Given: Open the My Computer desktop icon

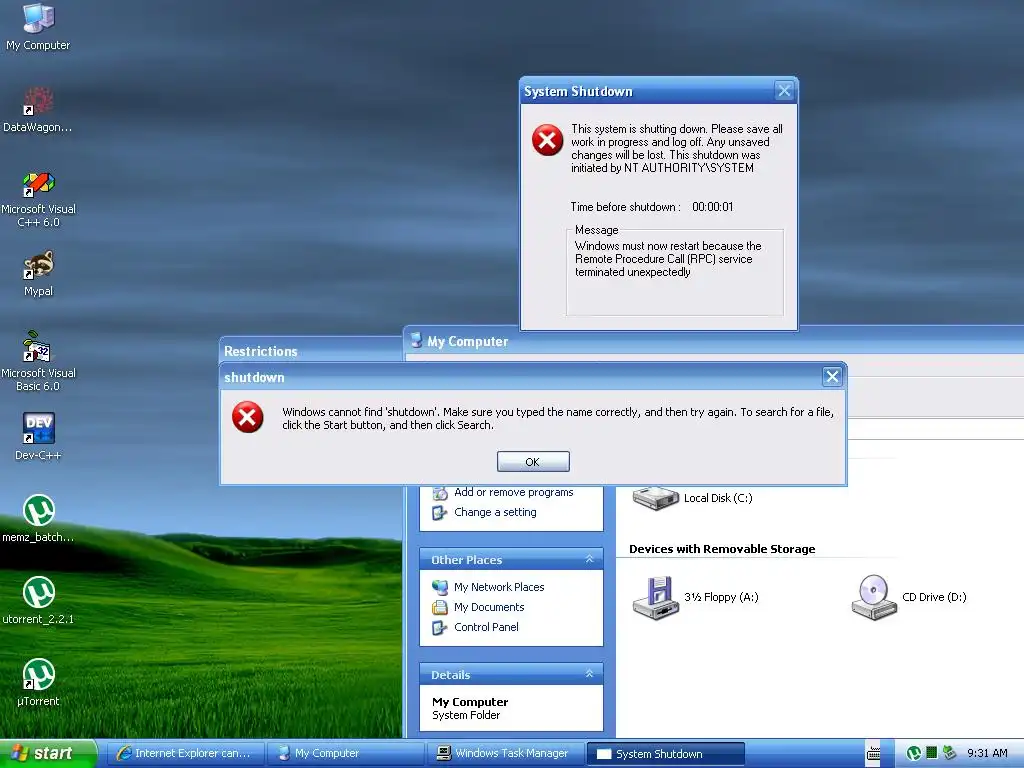Looking at the screenshot, I should pos(38,26).
